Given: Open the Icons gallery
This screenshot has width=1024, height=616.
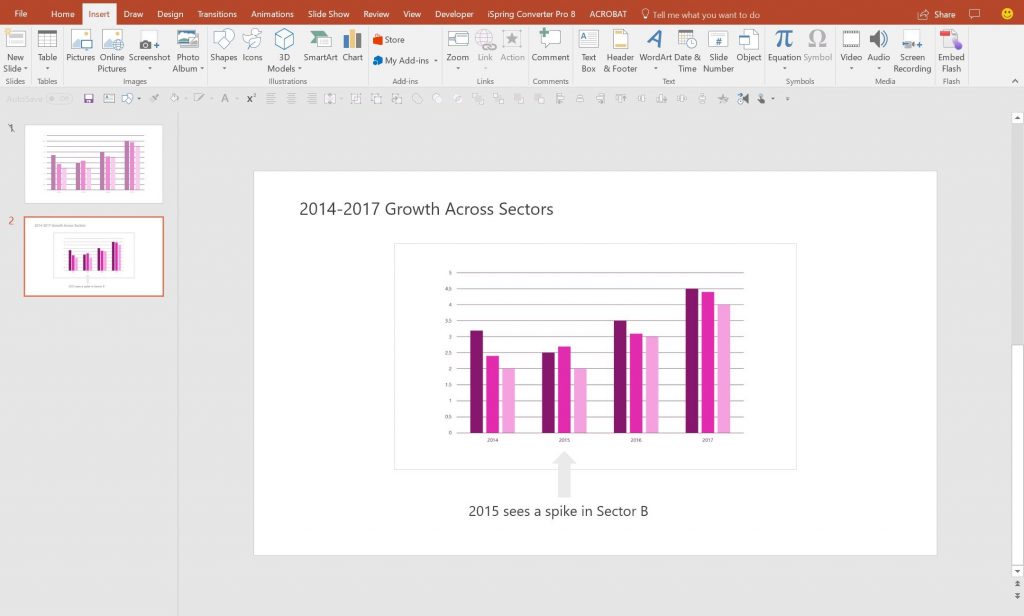Looking at the screenshot, I should click(252, 47).
